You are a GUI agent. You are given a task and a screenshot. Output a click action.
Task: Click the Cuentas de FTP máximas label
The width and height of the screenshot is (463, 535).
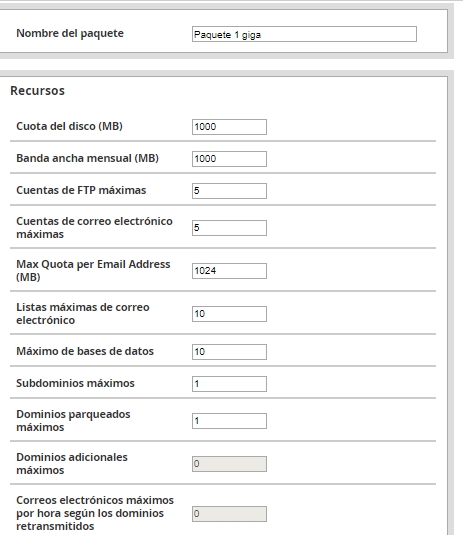81,190
